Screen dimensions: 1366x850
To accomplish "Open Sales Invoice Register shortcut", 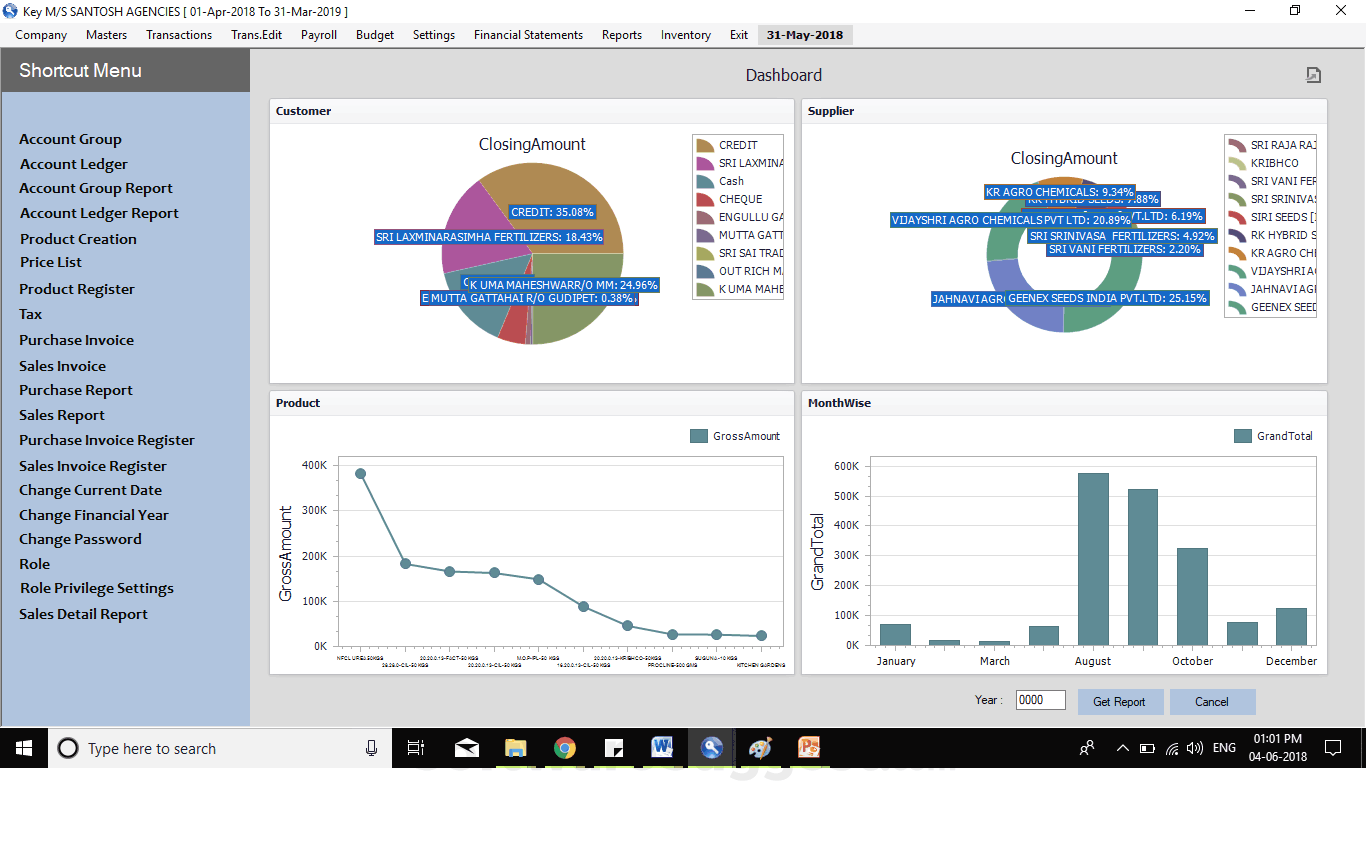I will pyautogui.click(x=93, y=466).
